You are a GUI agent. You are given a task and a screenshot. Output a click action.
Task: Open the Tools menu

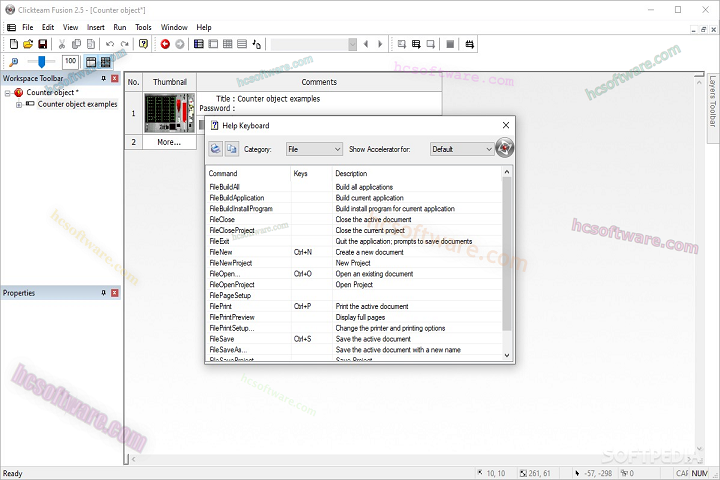[143, 28]
